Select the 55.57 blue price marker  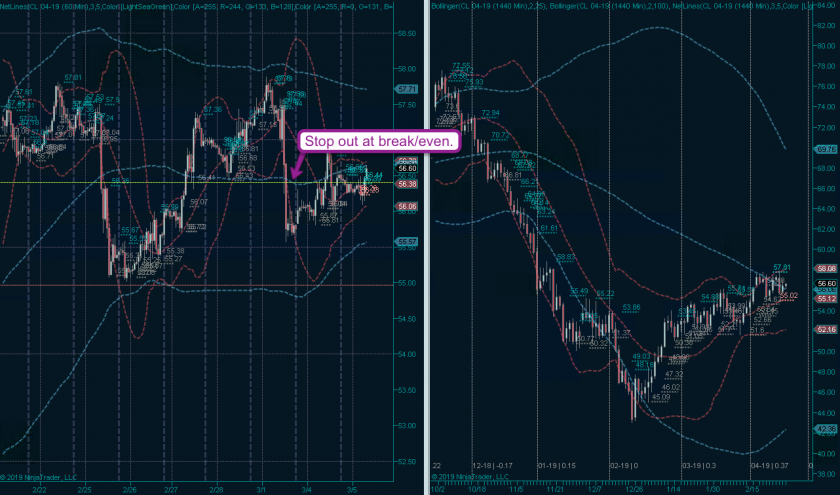[407, 242]
